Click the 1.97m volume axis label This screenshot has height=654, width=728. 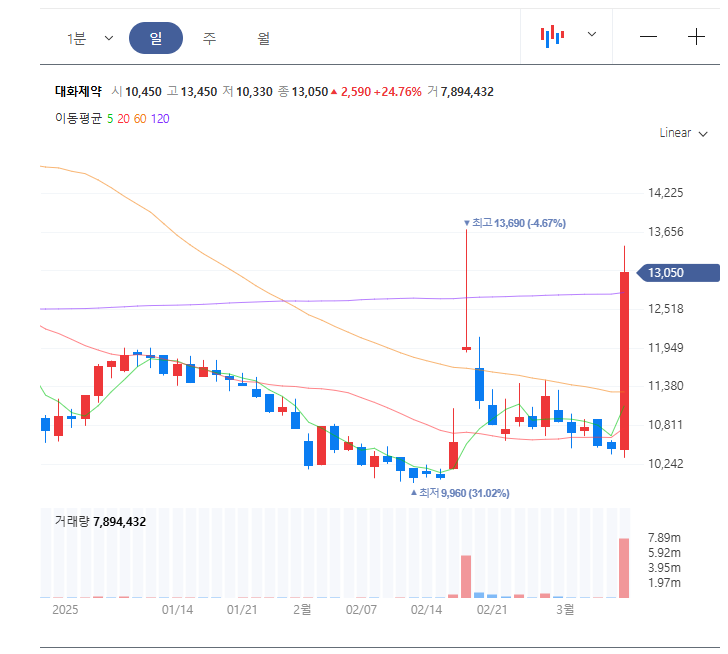pos(664,583)
